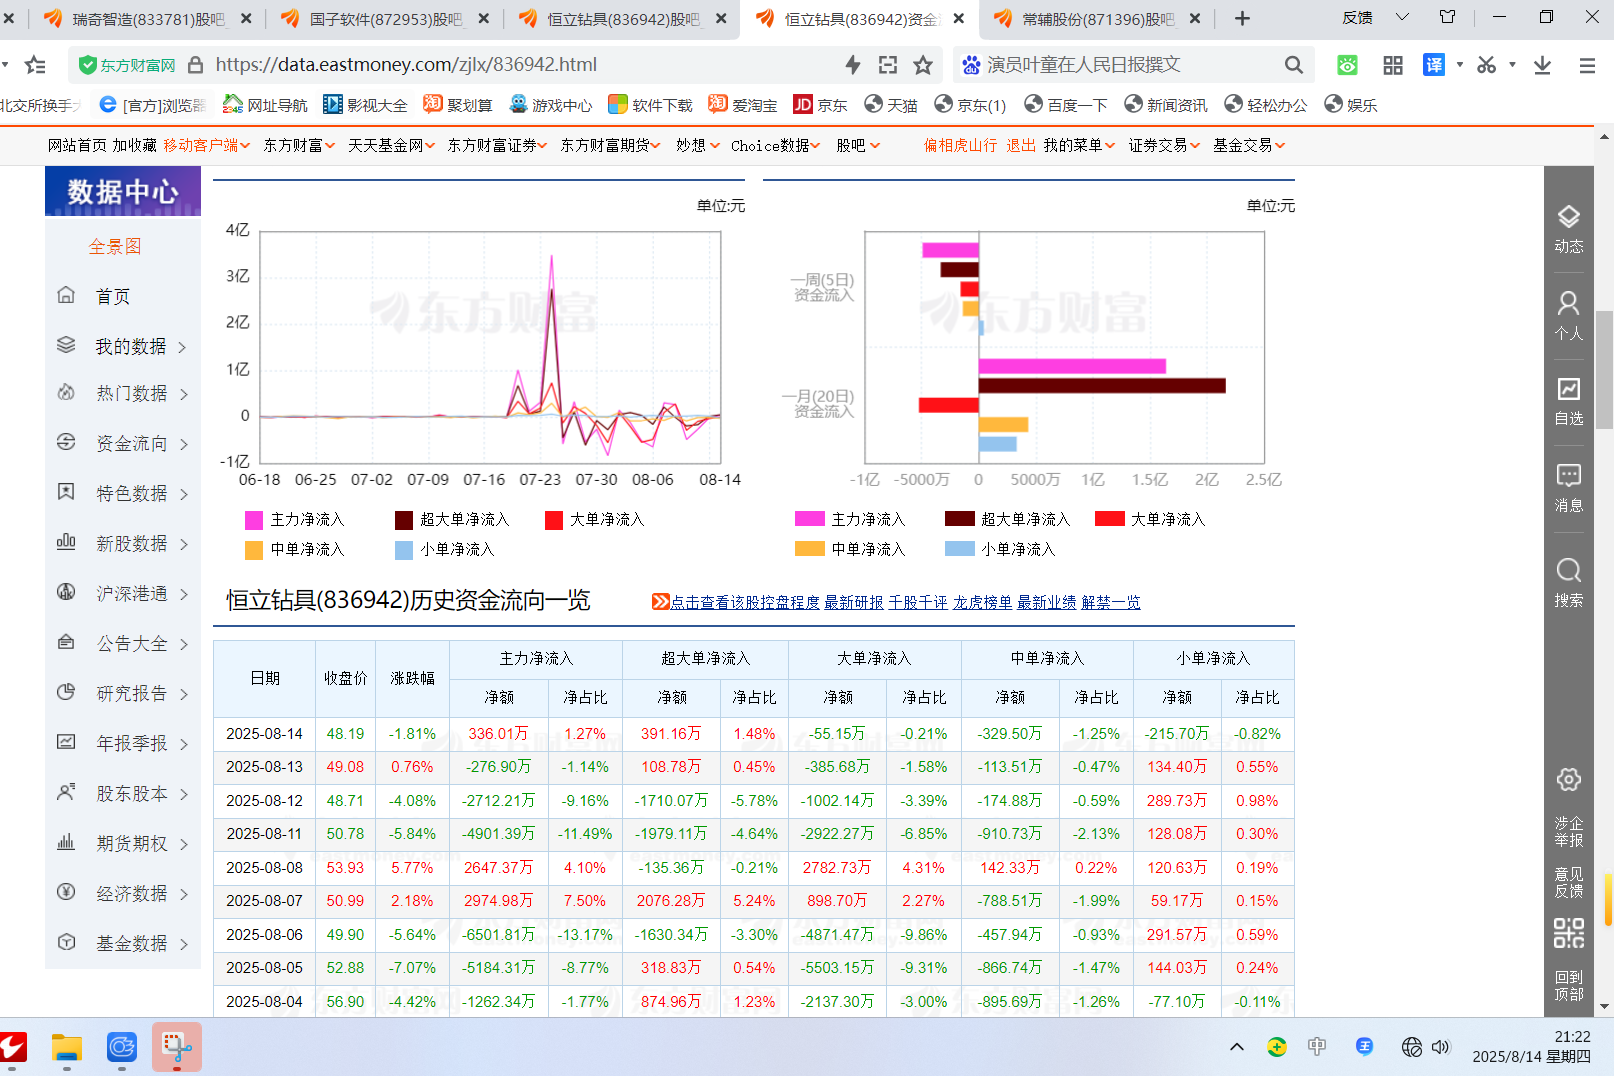Click the translate 译 icon
Image resolution: width=1614 pixels, height=1076 pixels.
pyautogui.click(x=1434, y=65)
